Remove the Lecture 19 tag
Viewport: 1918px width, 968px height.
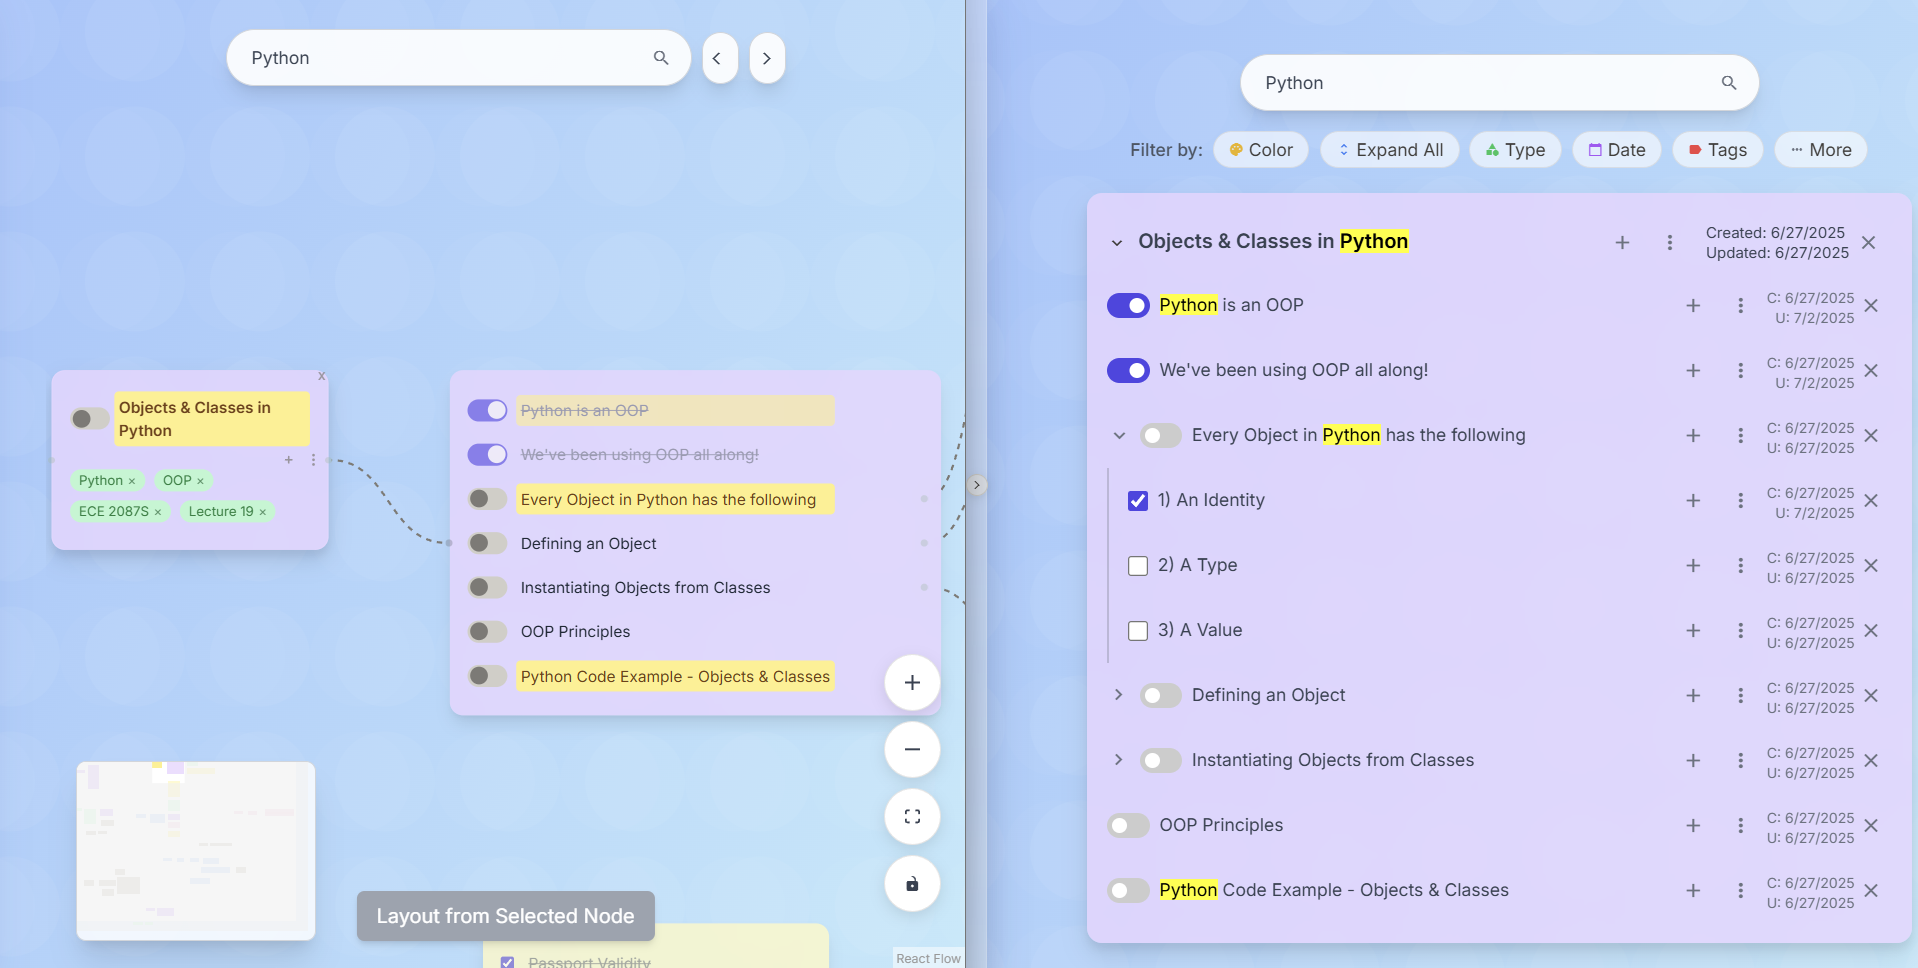(x=263, y=512)
